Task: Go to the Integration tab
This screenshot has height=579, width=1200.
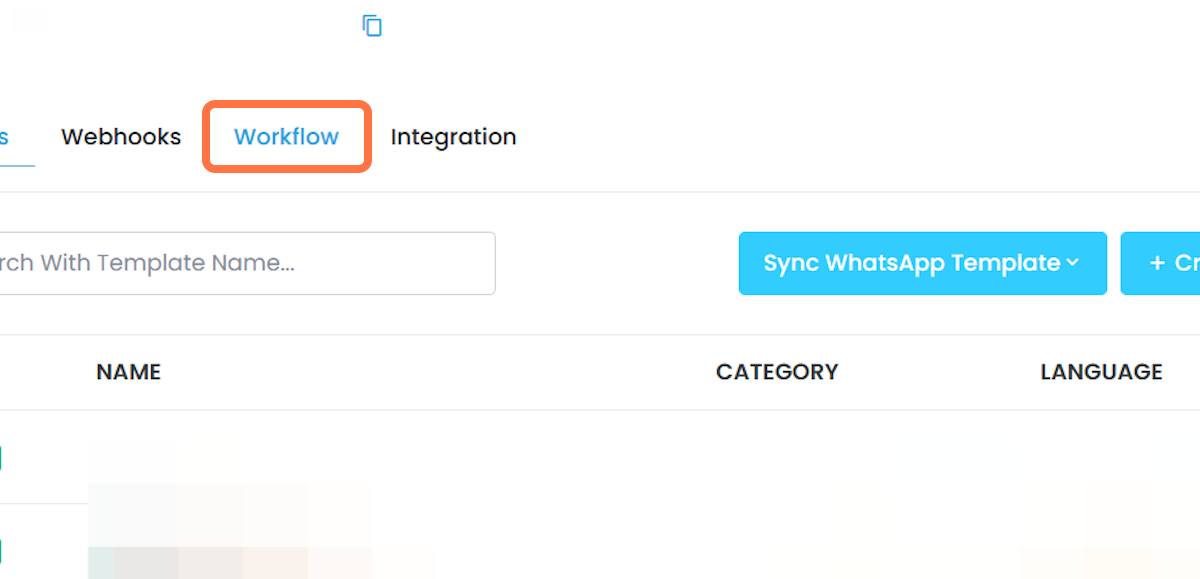Action: coord(453,137)
